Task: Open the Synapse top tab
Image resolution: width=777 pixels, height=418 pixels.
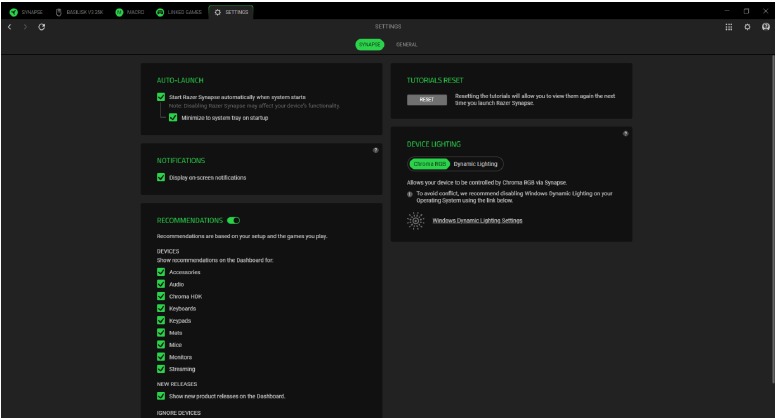Action: click(x=26, y=12)
